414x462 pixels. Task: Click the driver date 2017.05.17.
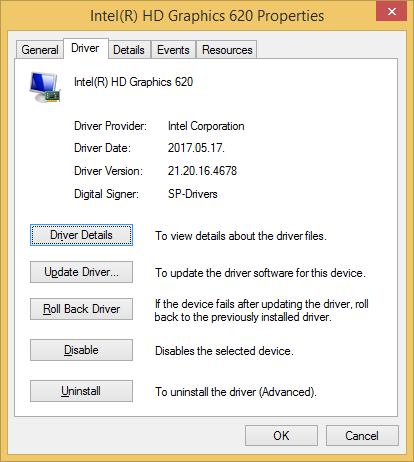[196, 148]
